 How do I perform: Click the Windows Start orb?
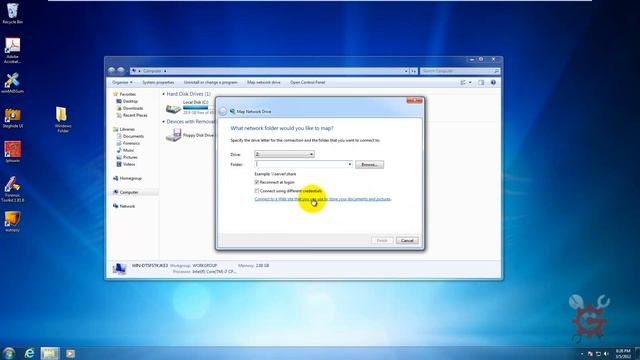pos(8,353)
